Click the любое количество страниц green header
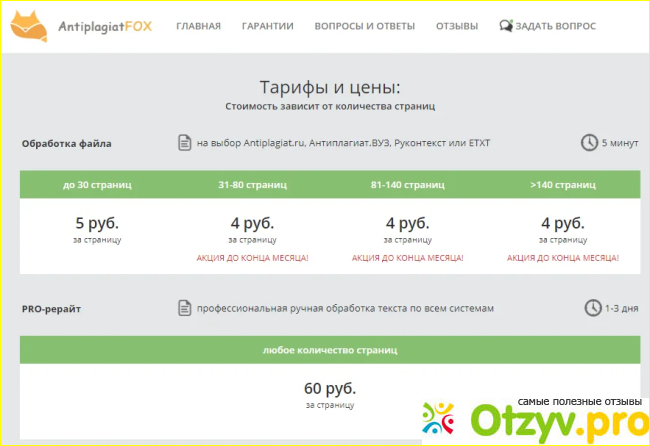This screenshot has height=446, width=650. (329, 351)
